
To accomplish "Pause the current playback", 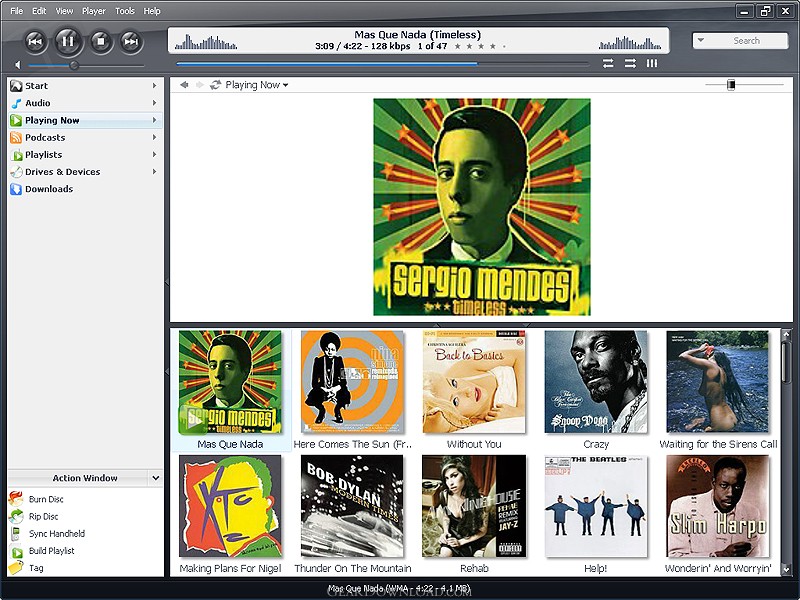I will click(x=68, y=41).
